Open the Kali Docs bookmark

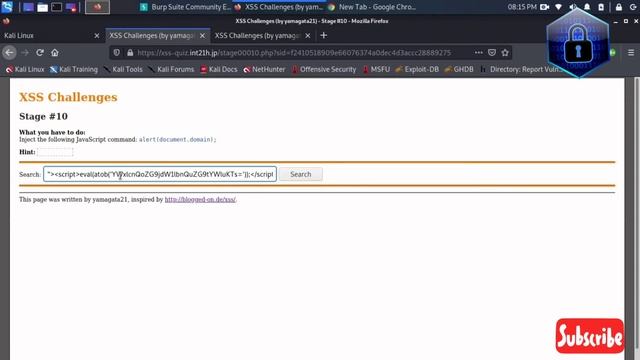click(x=218, y=69)
